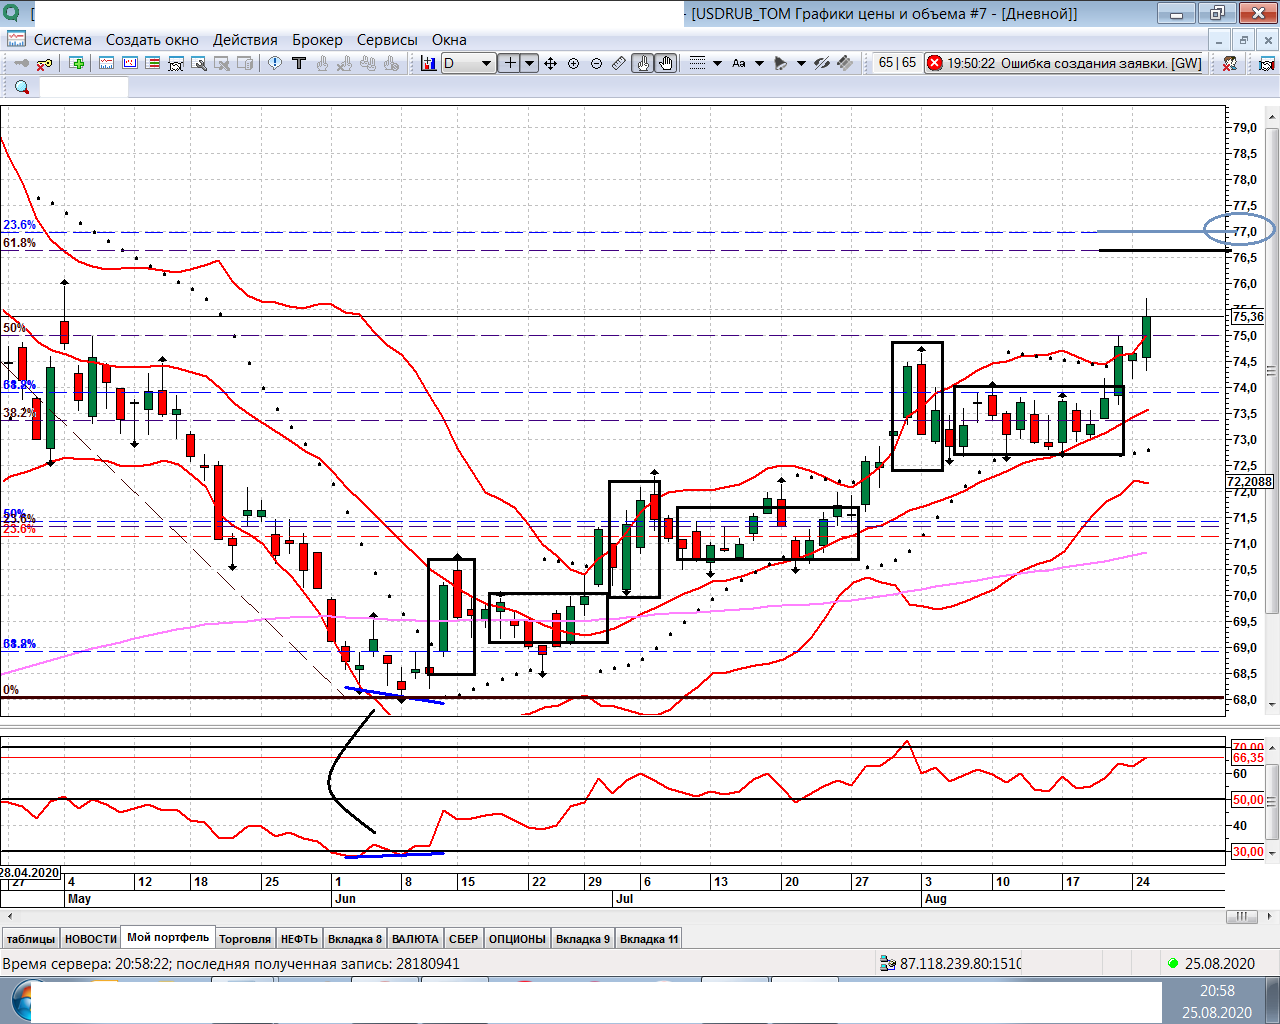1280x1024 pixels.
Task: Expand the Aa font dropdown arrow
Action: click(759, 63)
